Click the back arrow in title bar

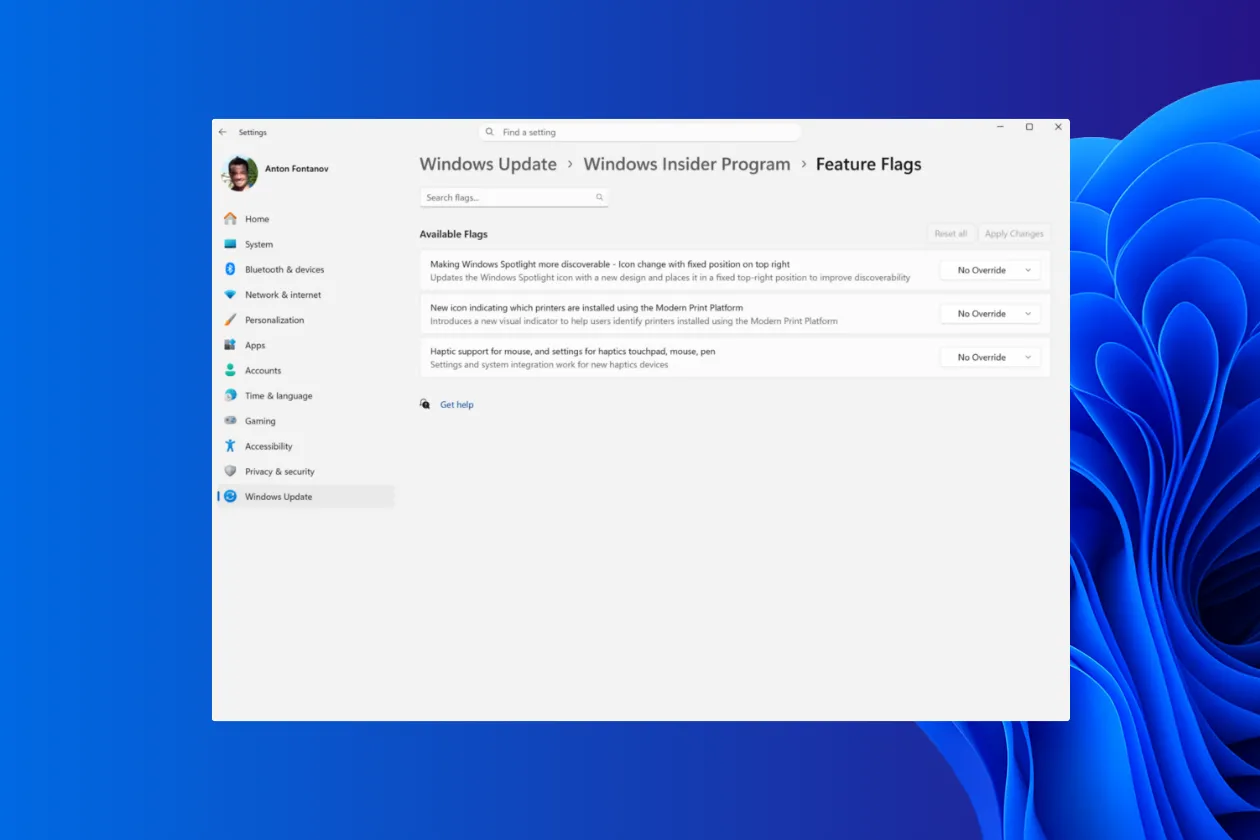click(x=222, y=132)
